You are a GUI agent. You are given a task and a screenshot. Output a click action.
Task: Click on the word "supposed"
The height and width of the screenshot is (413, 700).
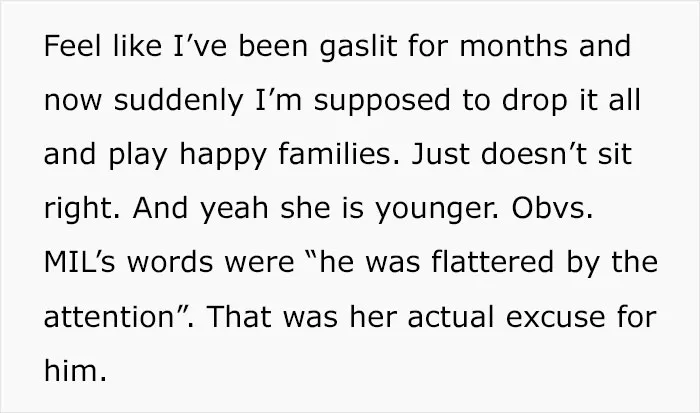click(x=382, y=101)
